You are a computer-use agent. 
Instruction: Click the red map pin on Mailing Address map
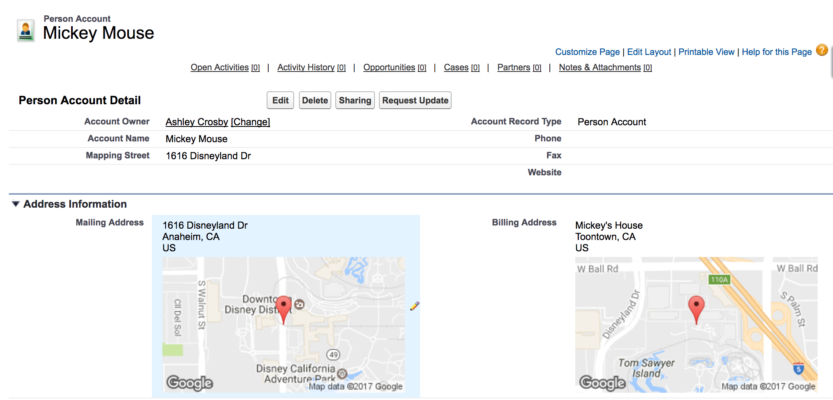pyautogui.click(x=285, y=310)
